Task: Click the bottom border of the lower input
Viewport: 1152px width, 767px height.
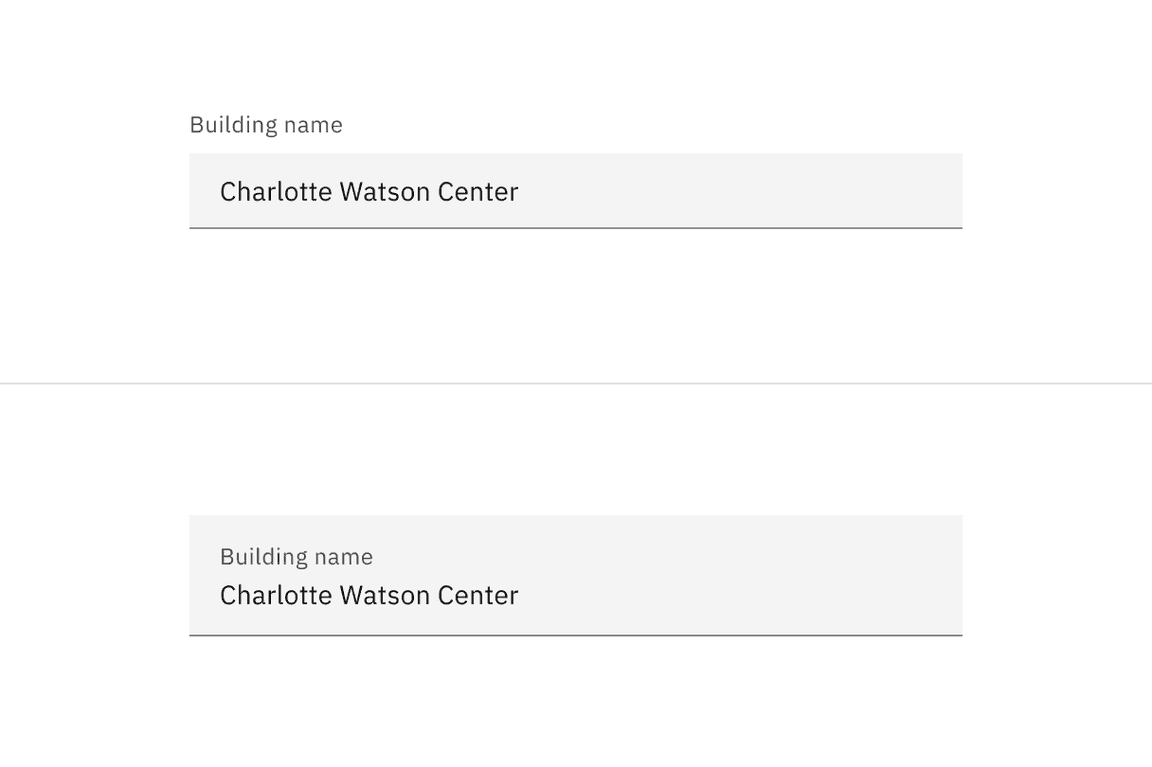Action: point(575,635)
